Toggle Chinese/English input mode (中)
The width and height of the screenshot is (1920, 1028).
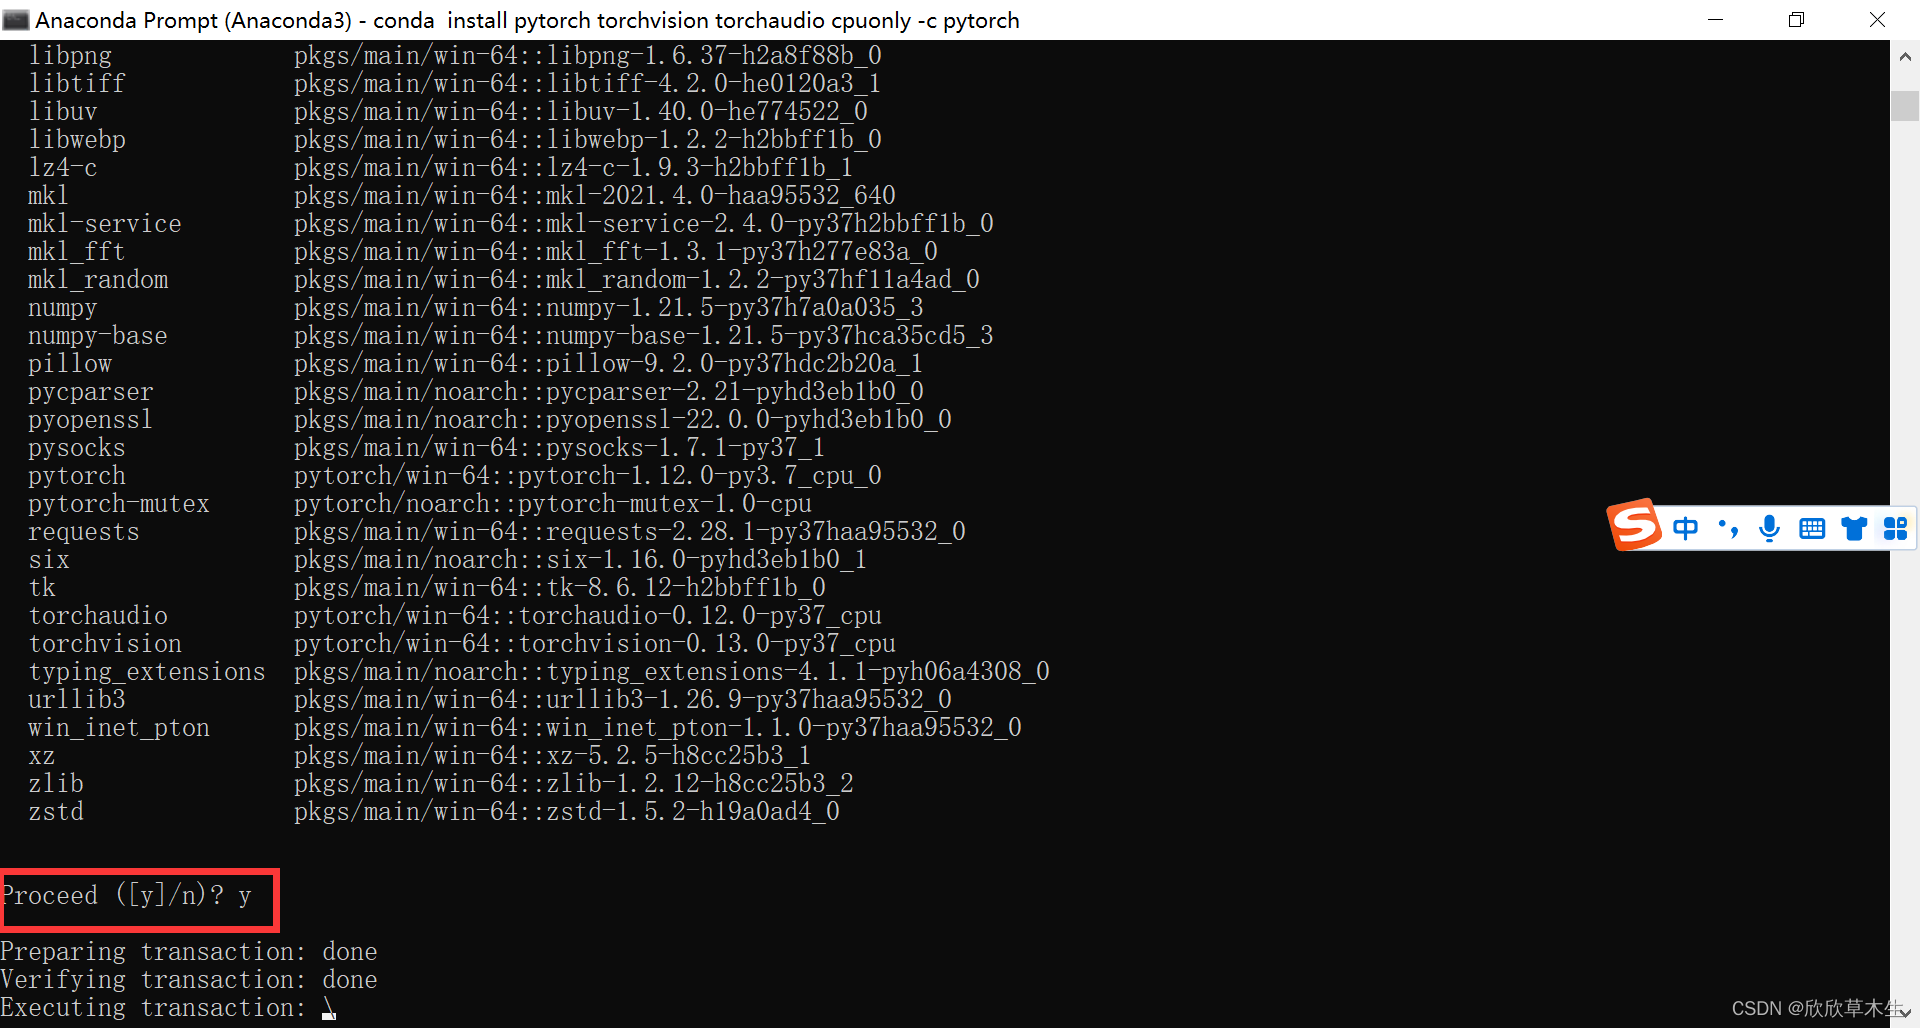coord(1685,528)
